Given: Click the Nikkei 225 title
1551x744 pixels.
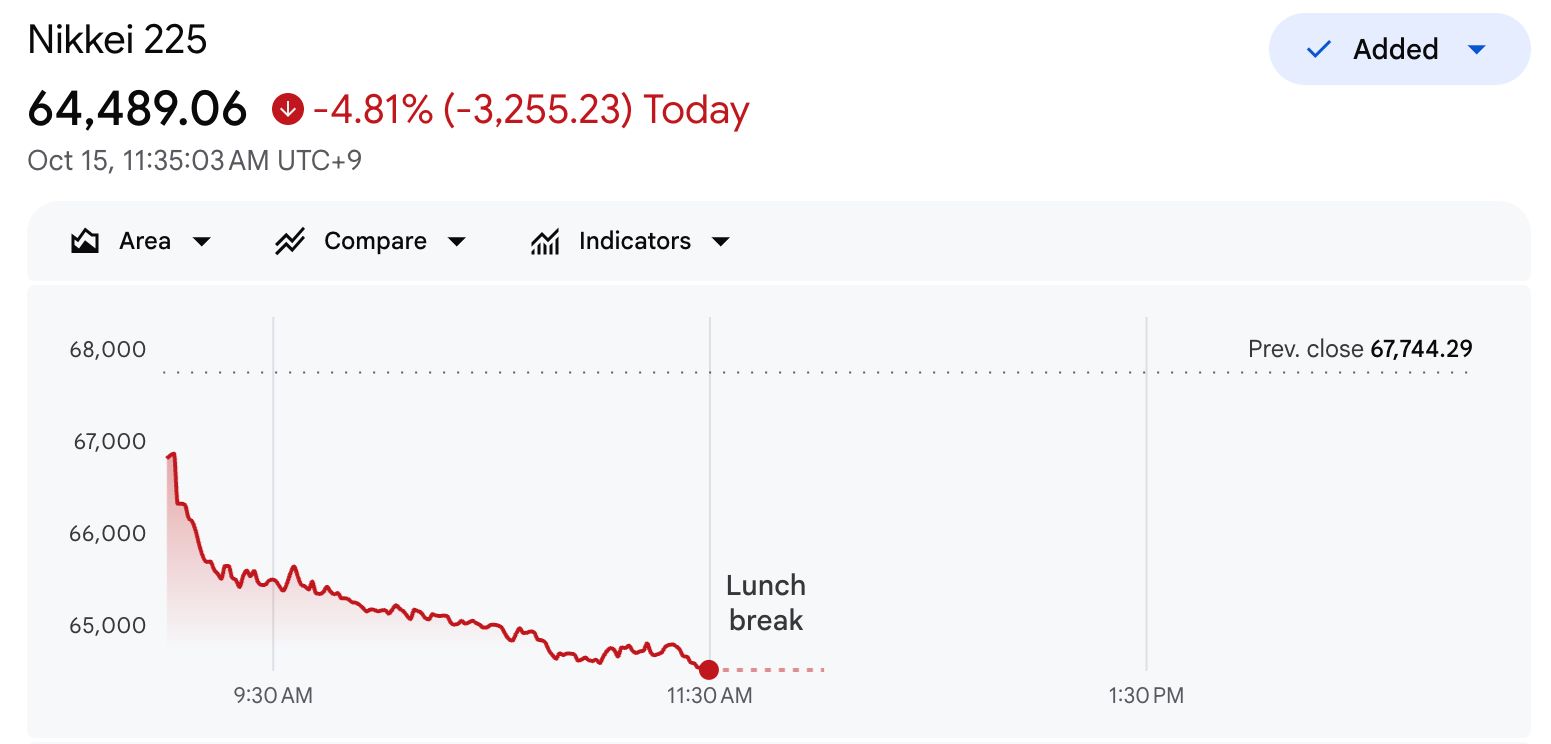Looking at the screenshot, I should coord(117,40).
